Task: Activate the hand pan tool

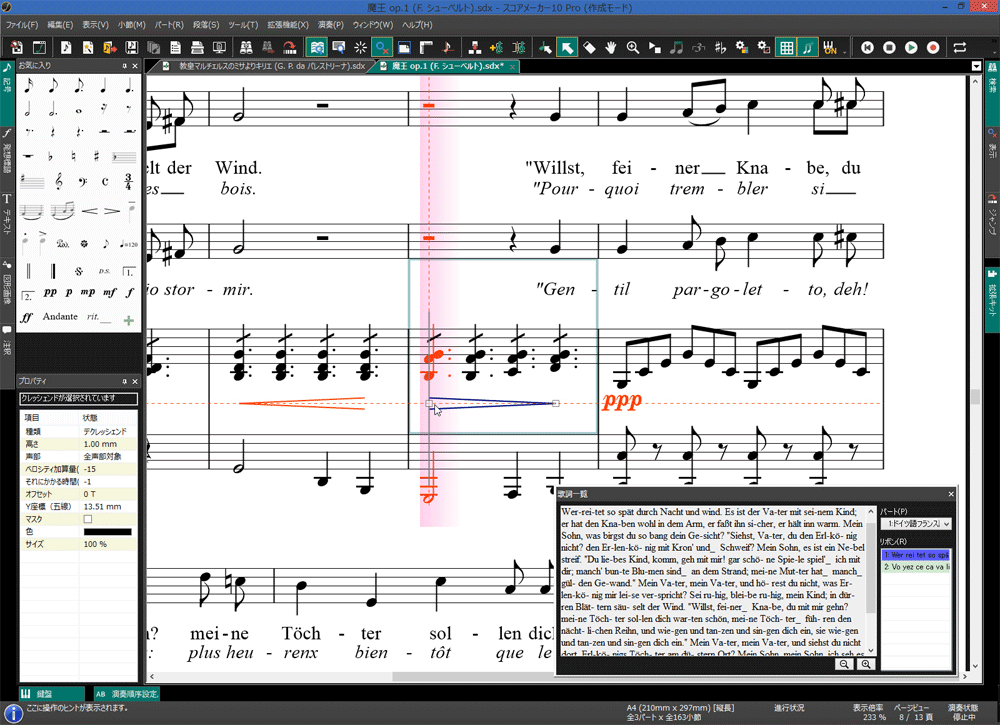Action: [611, 47]
